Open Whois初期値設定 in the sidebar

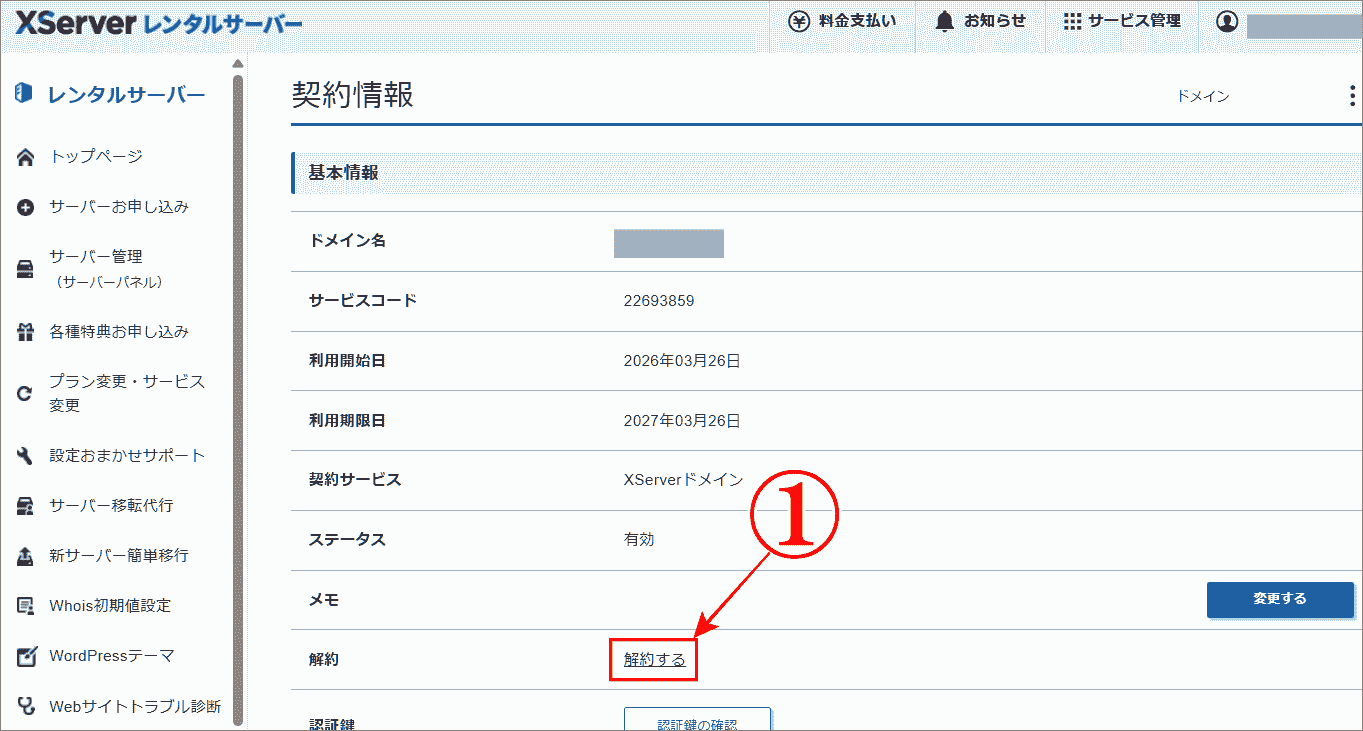110,605
